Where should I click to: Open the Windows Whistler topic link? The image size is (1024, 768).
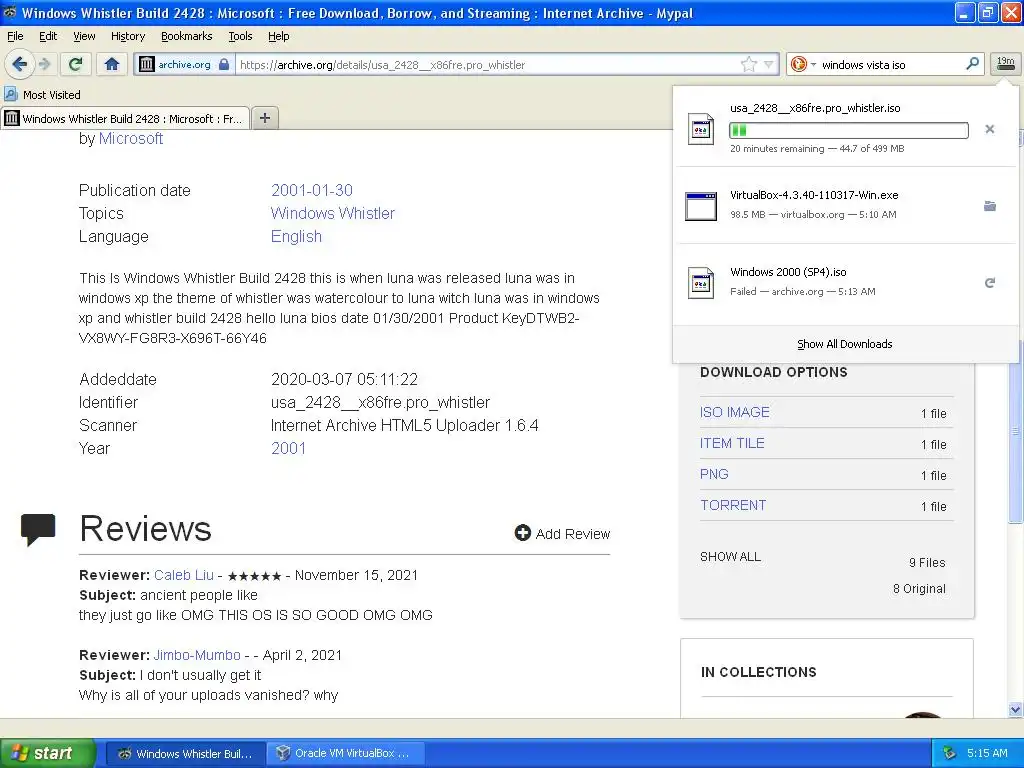click(332, 214)
